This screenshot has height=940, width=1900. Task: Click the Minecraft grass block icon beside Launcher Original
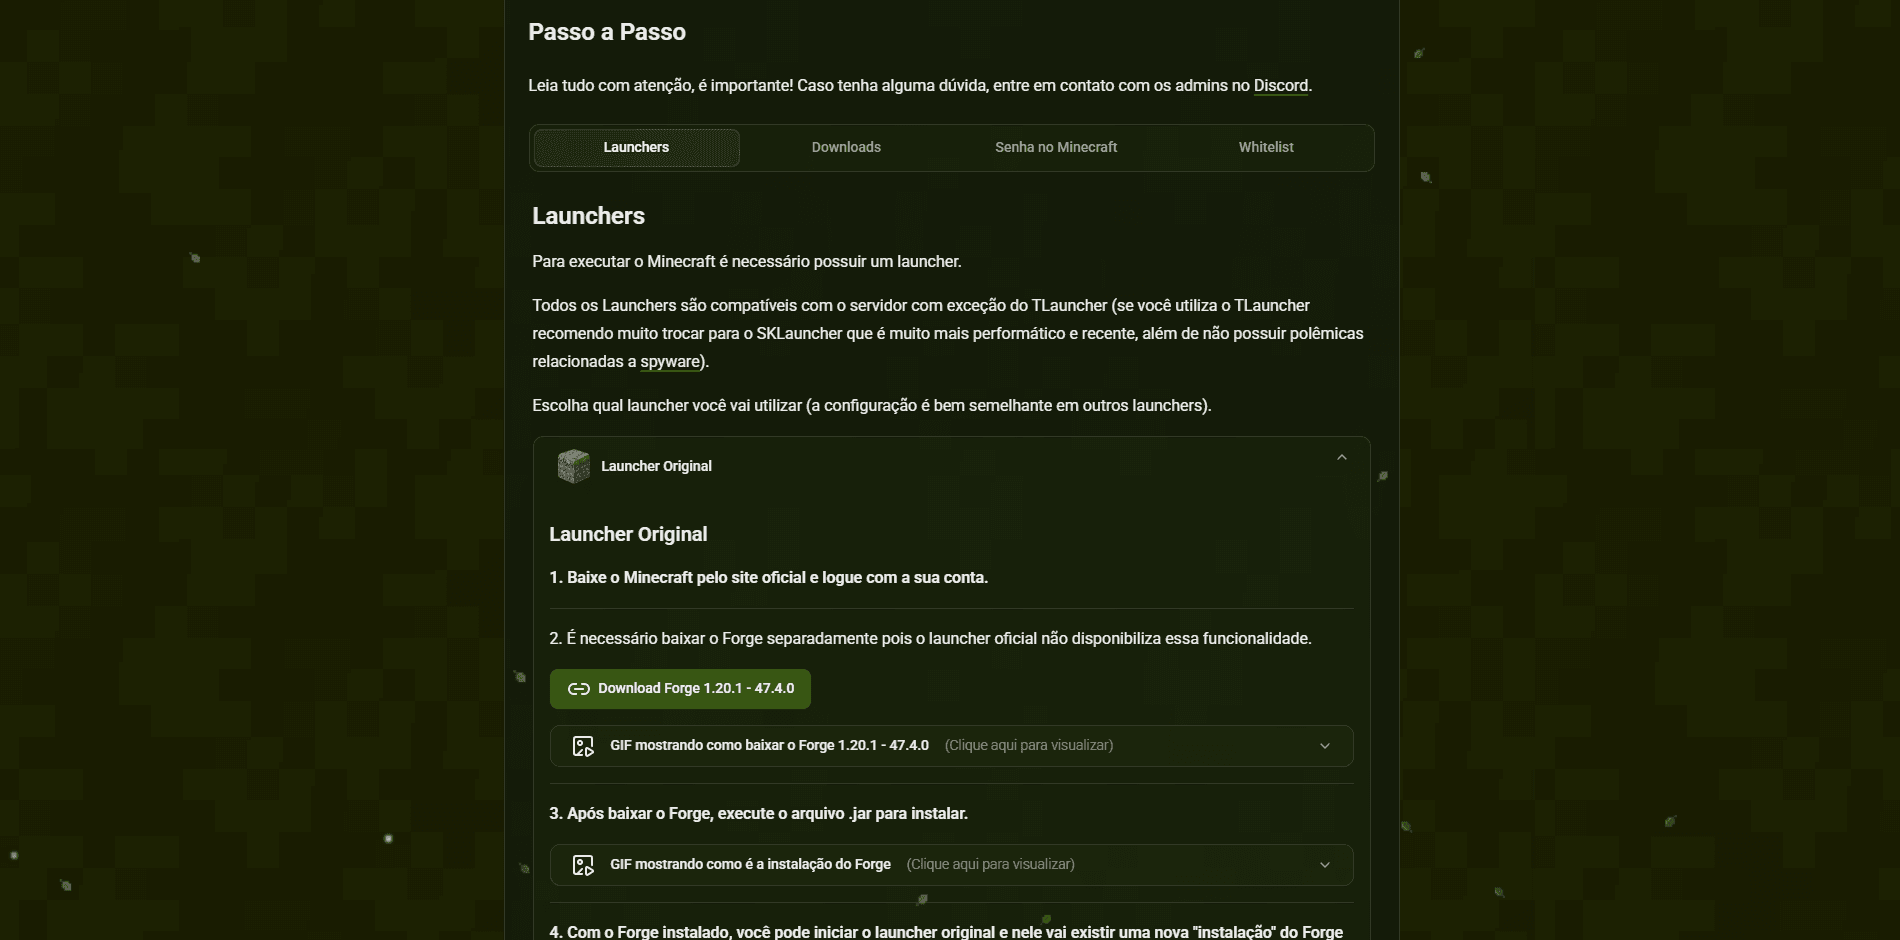click(x=573, y=466)
